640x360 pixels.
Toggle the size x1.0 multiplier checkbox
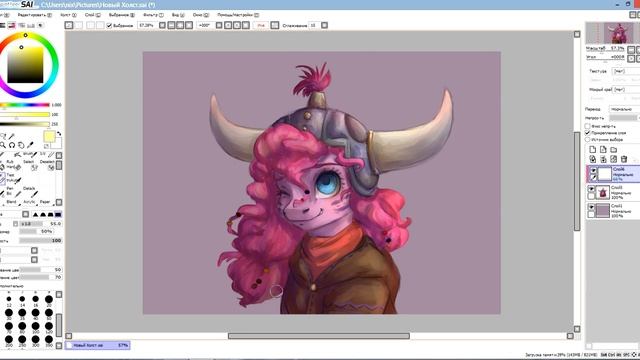16,224
